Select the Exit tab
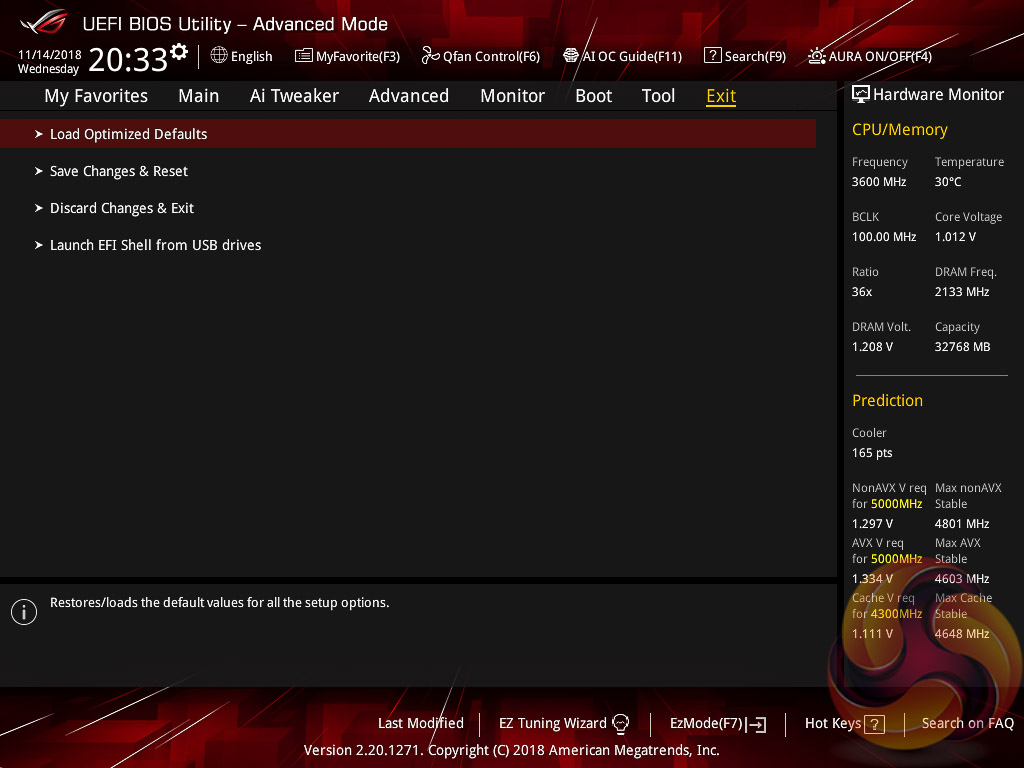1024x768 pixels. tap(721, 96)
